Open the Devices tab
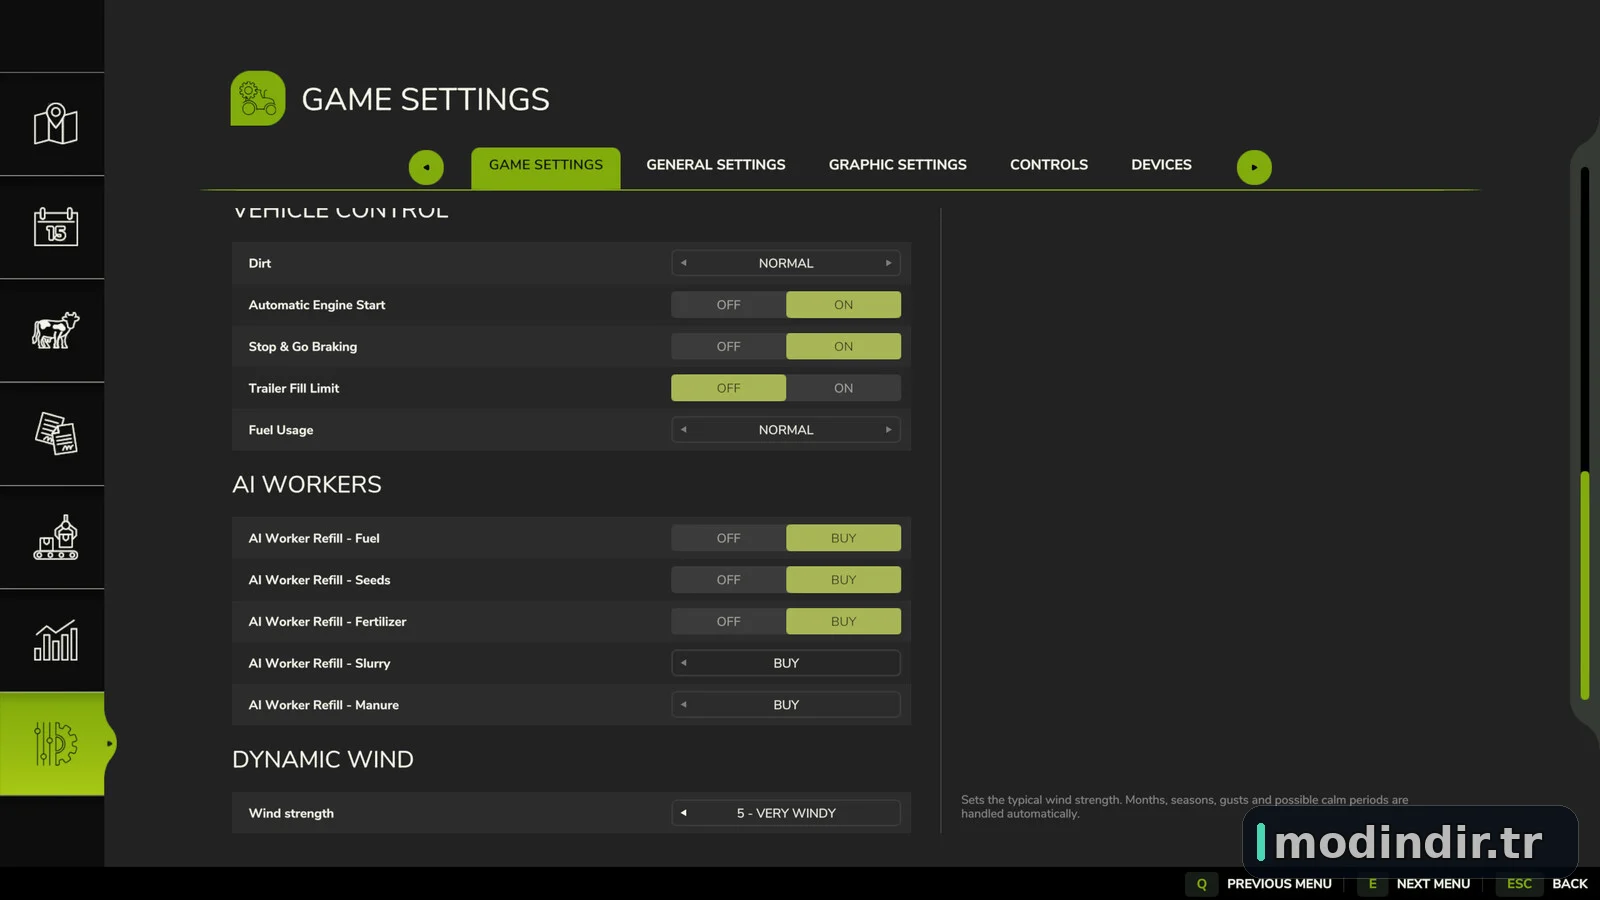This screenshot has height=900, width=1600. click(1161, 165)
